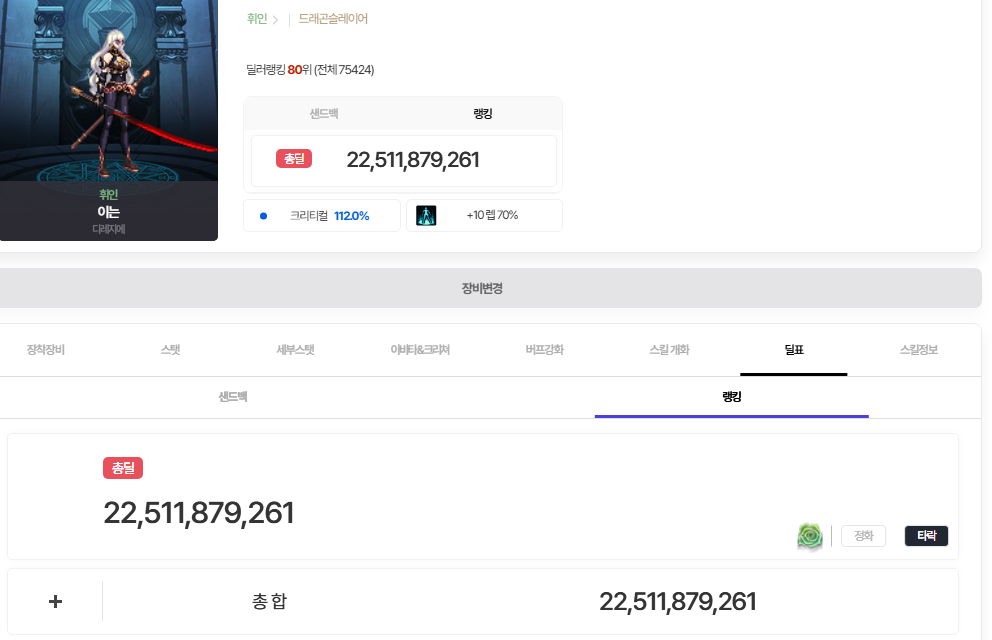
Task: Click the blue dot next to 크리티컬
Action: (x=263, y=216)
